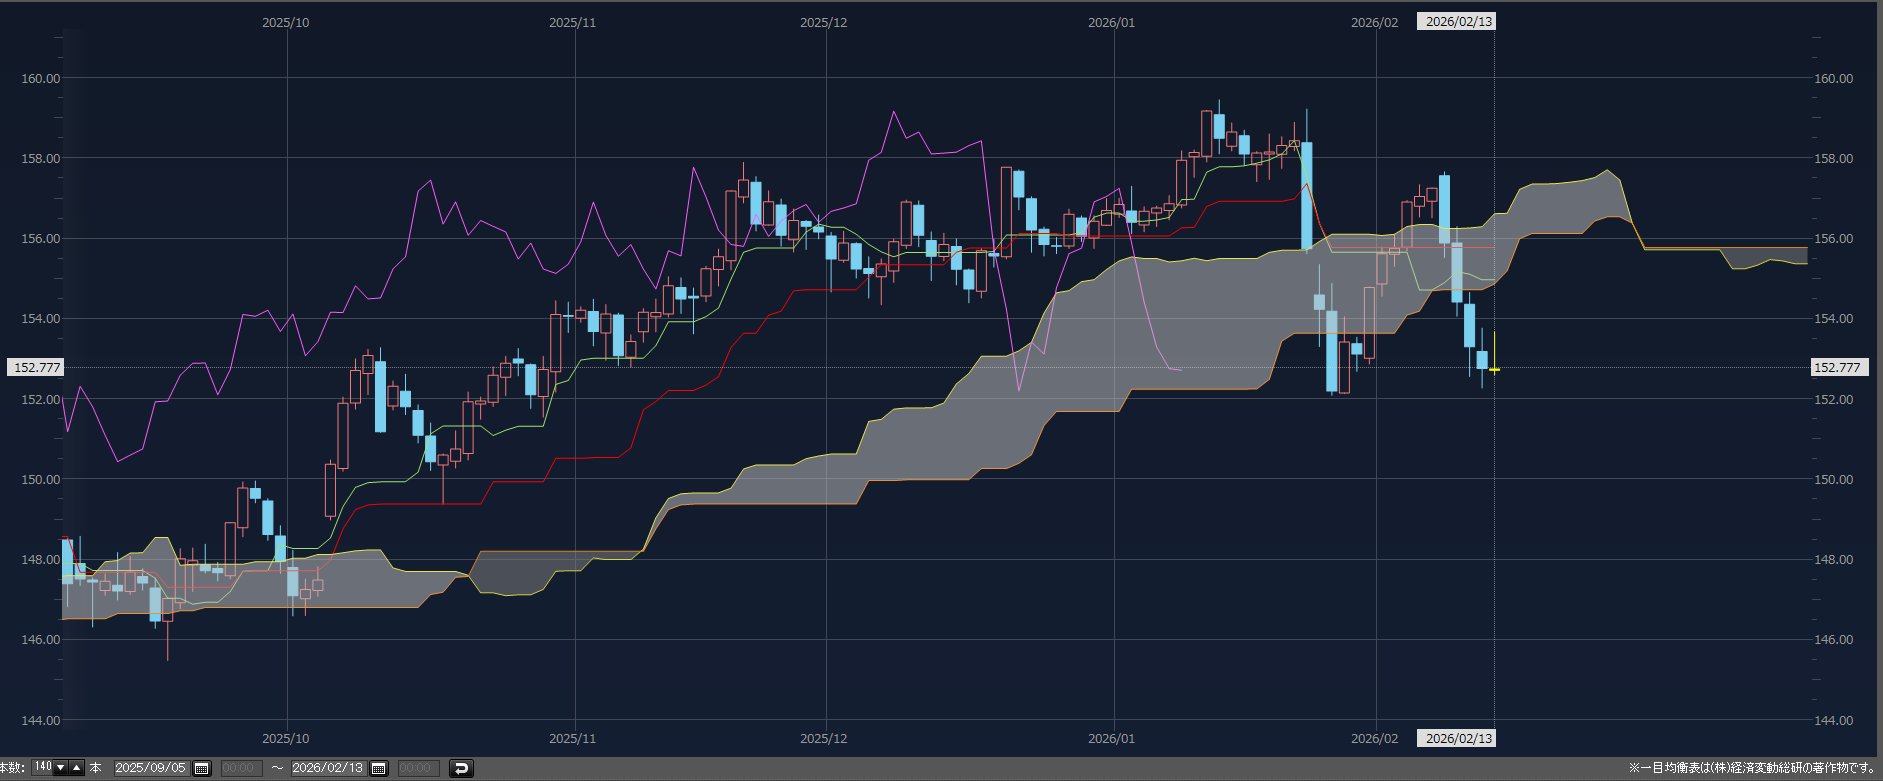The image size is (1883, 781).
Task: Click the bar count field showing 140
Action: click(x=43, y=768)
